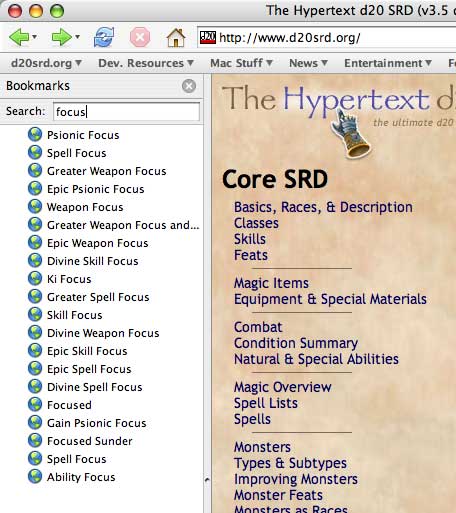Screen dimensions: 456x513
Task: Click the green Forward arrow button
Action: click(62, 37)
